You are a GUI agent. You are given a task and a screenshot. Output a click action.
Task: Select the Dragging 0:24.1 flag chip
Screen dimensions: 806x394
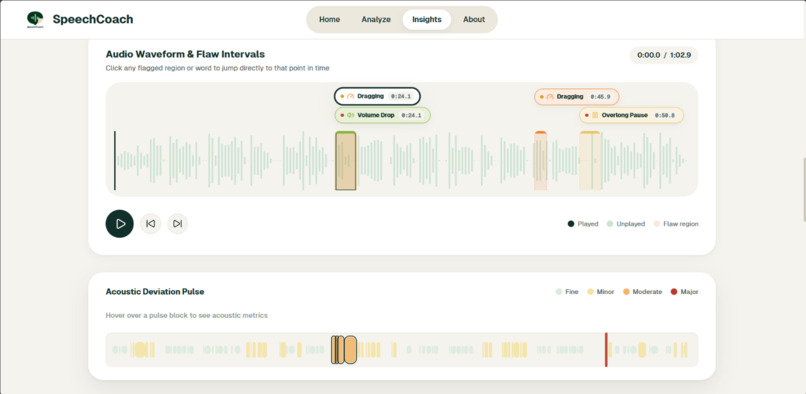pos(377,96)
